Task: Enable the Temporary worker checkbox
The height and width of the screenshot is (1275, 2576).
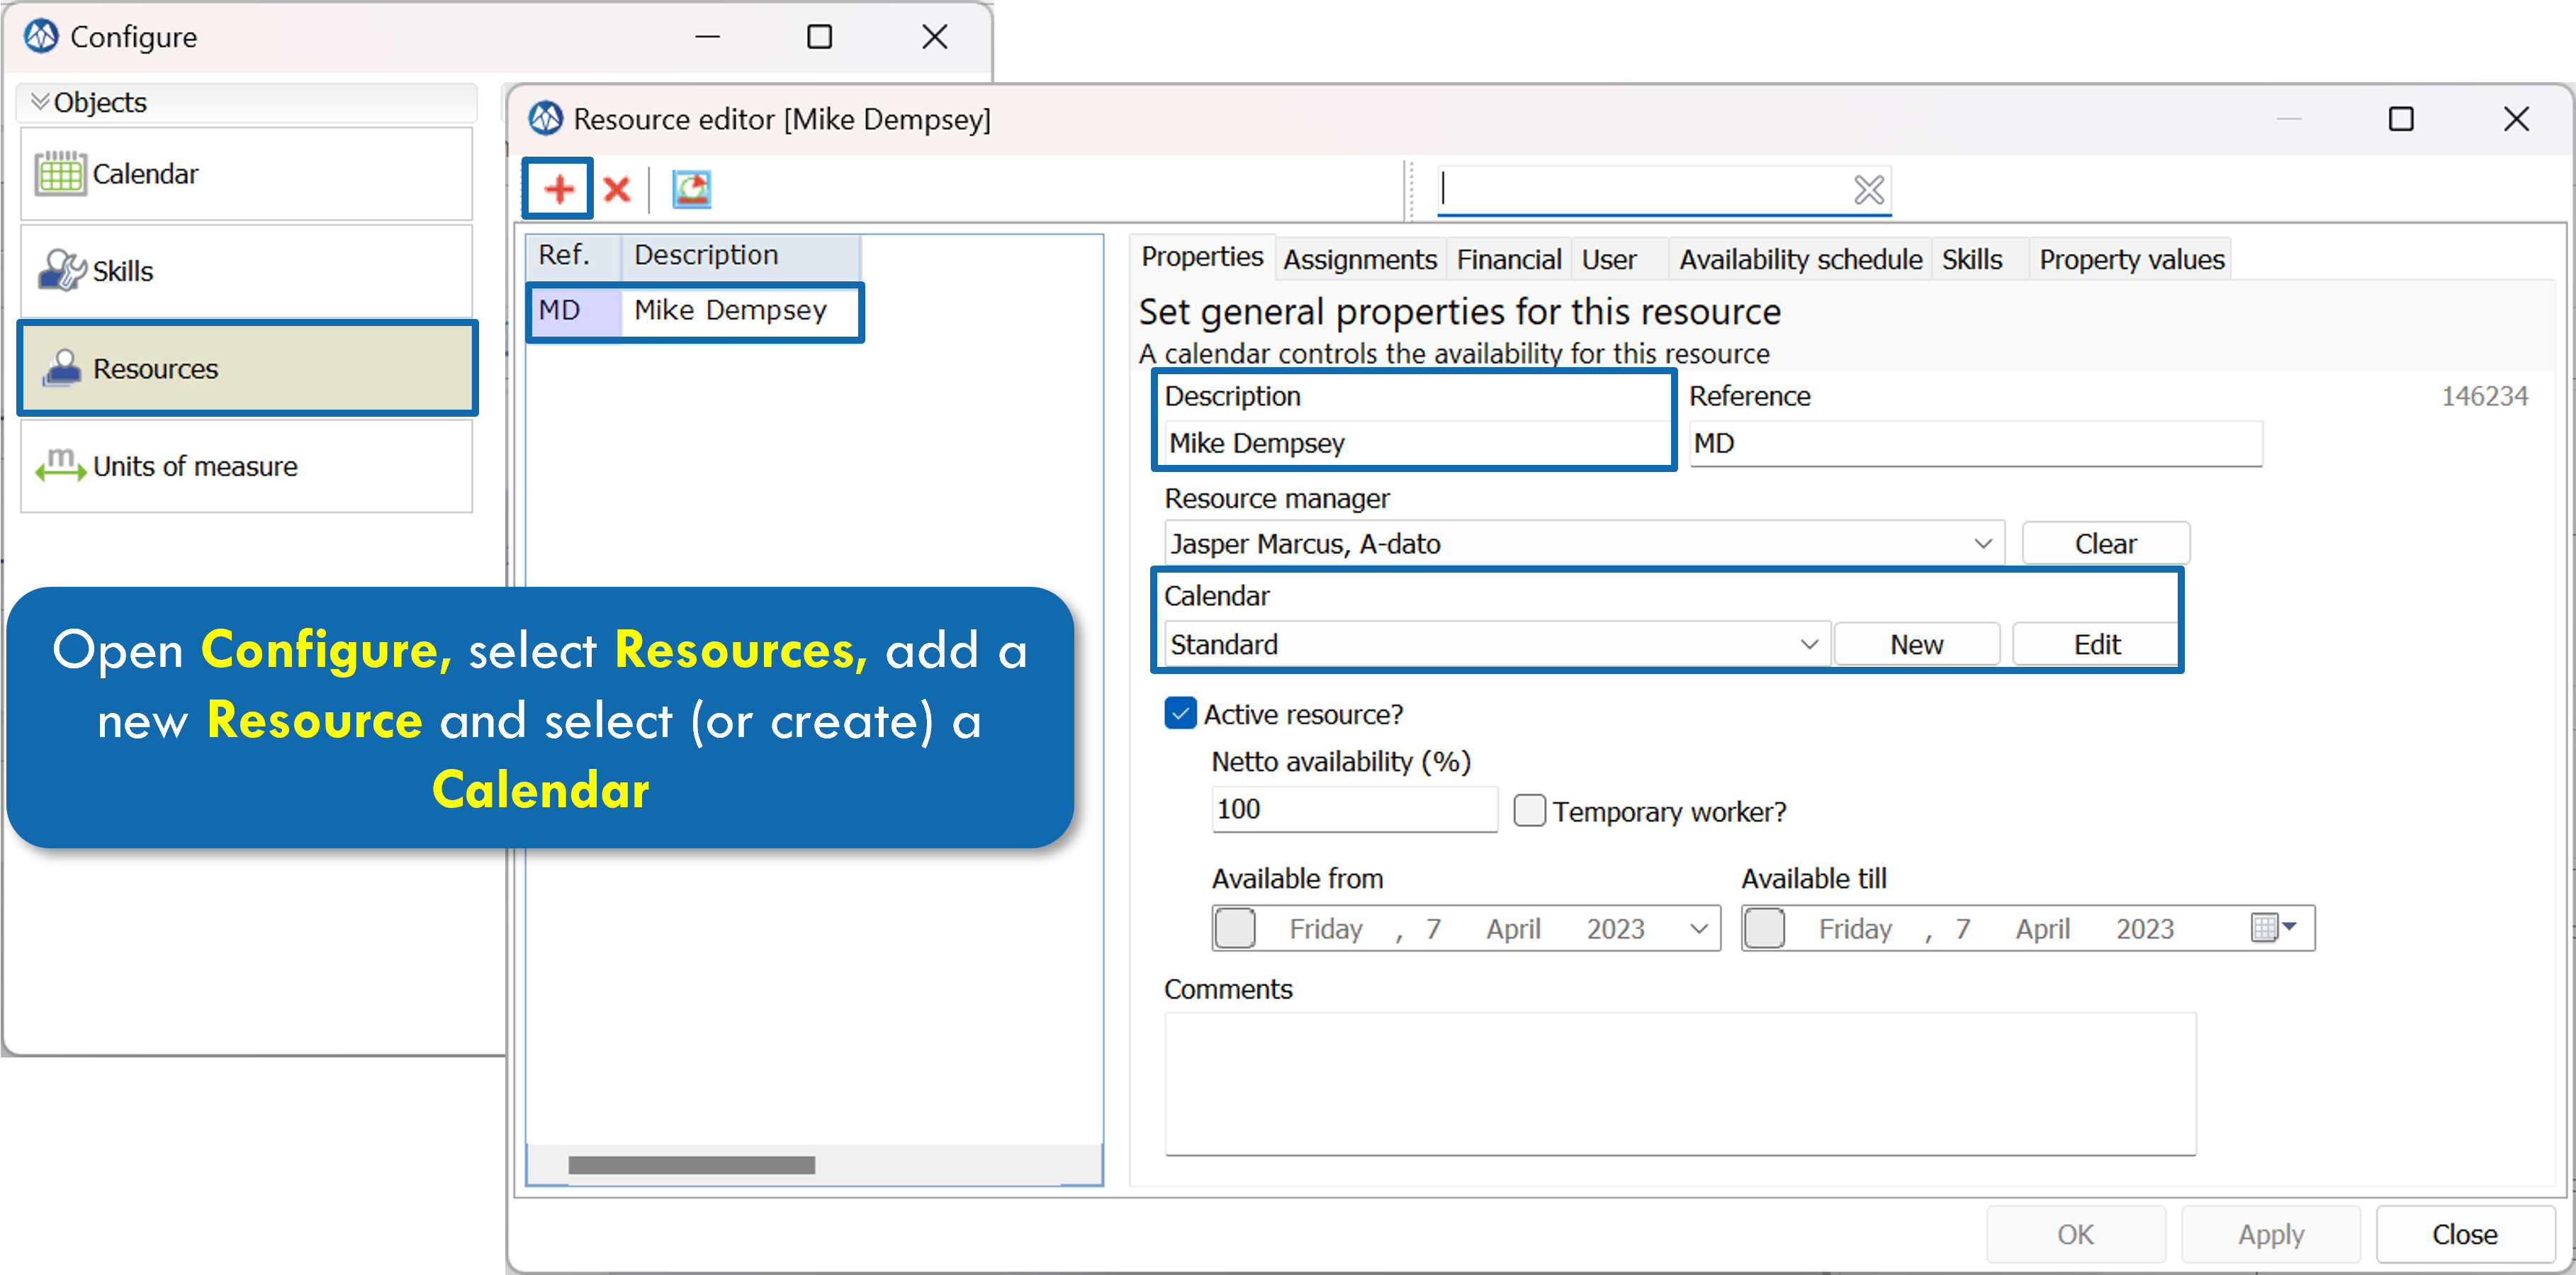Action: (1529, 810)
